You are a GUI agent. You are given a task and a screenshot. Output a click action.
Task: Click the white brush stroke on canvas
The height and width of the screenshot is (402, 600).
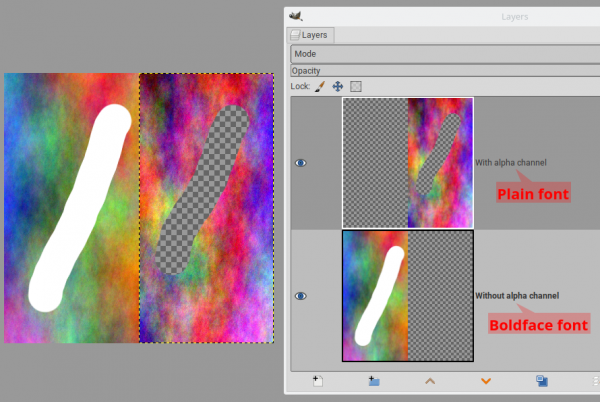[80, 208]
